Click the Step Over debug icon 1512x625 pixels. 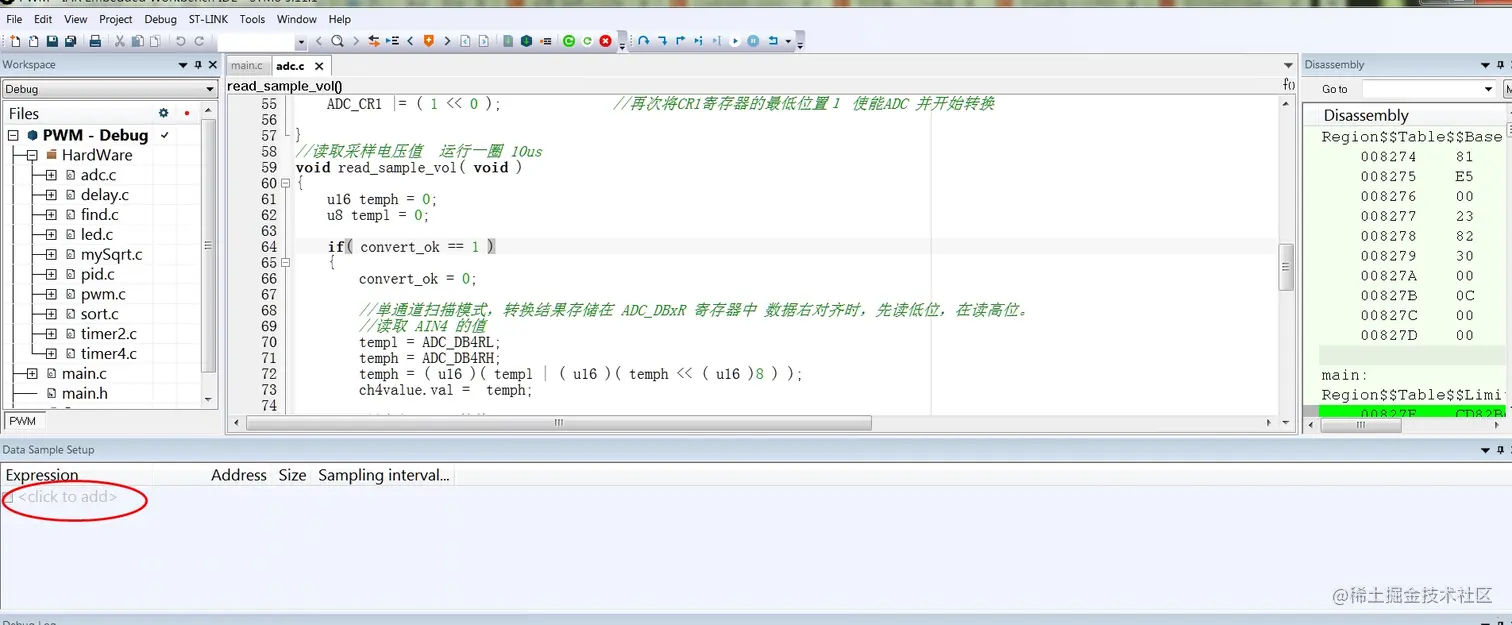pyautogui.click(x=643, y=41)
